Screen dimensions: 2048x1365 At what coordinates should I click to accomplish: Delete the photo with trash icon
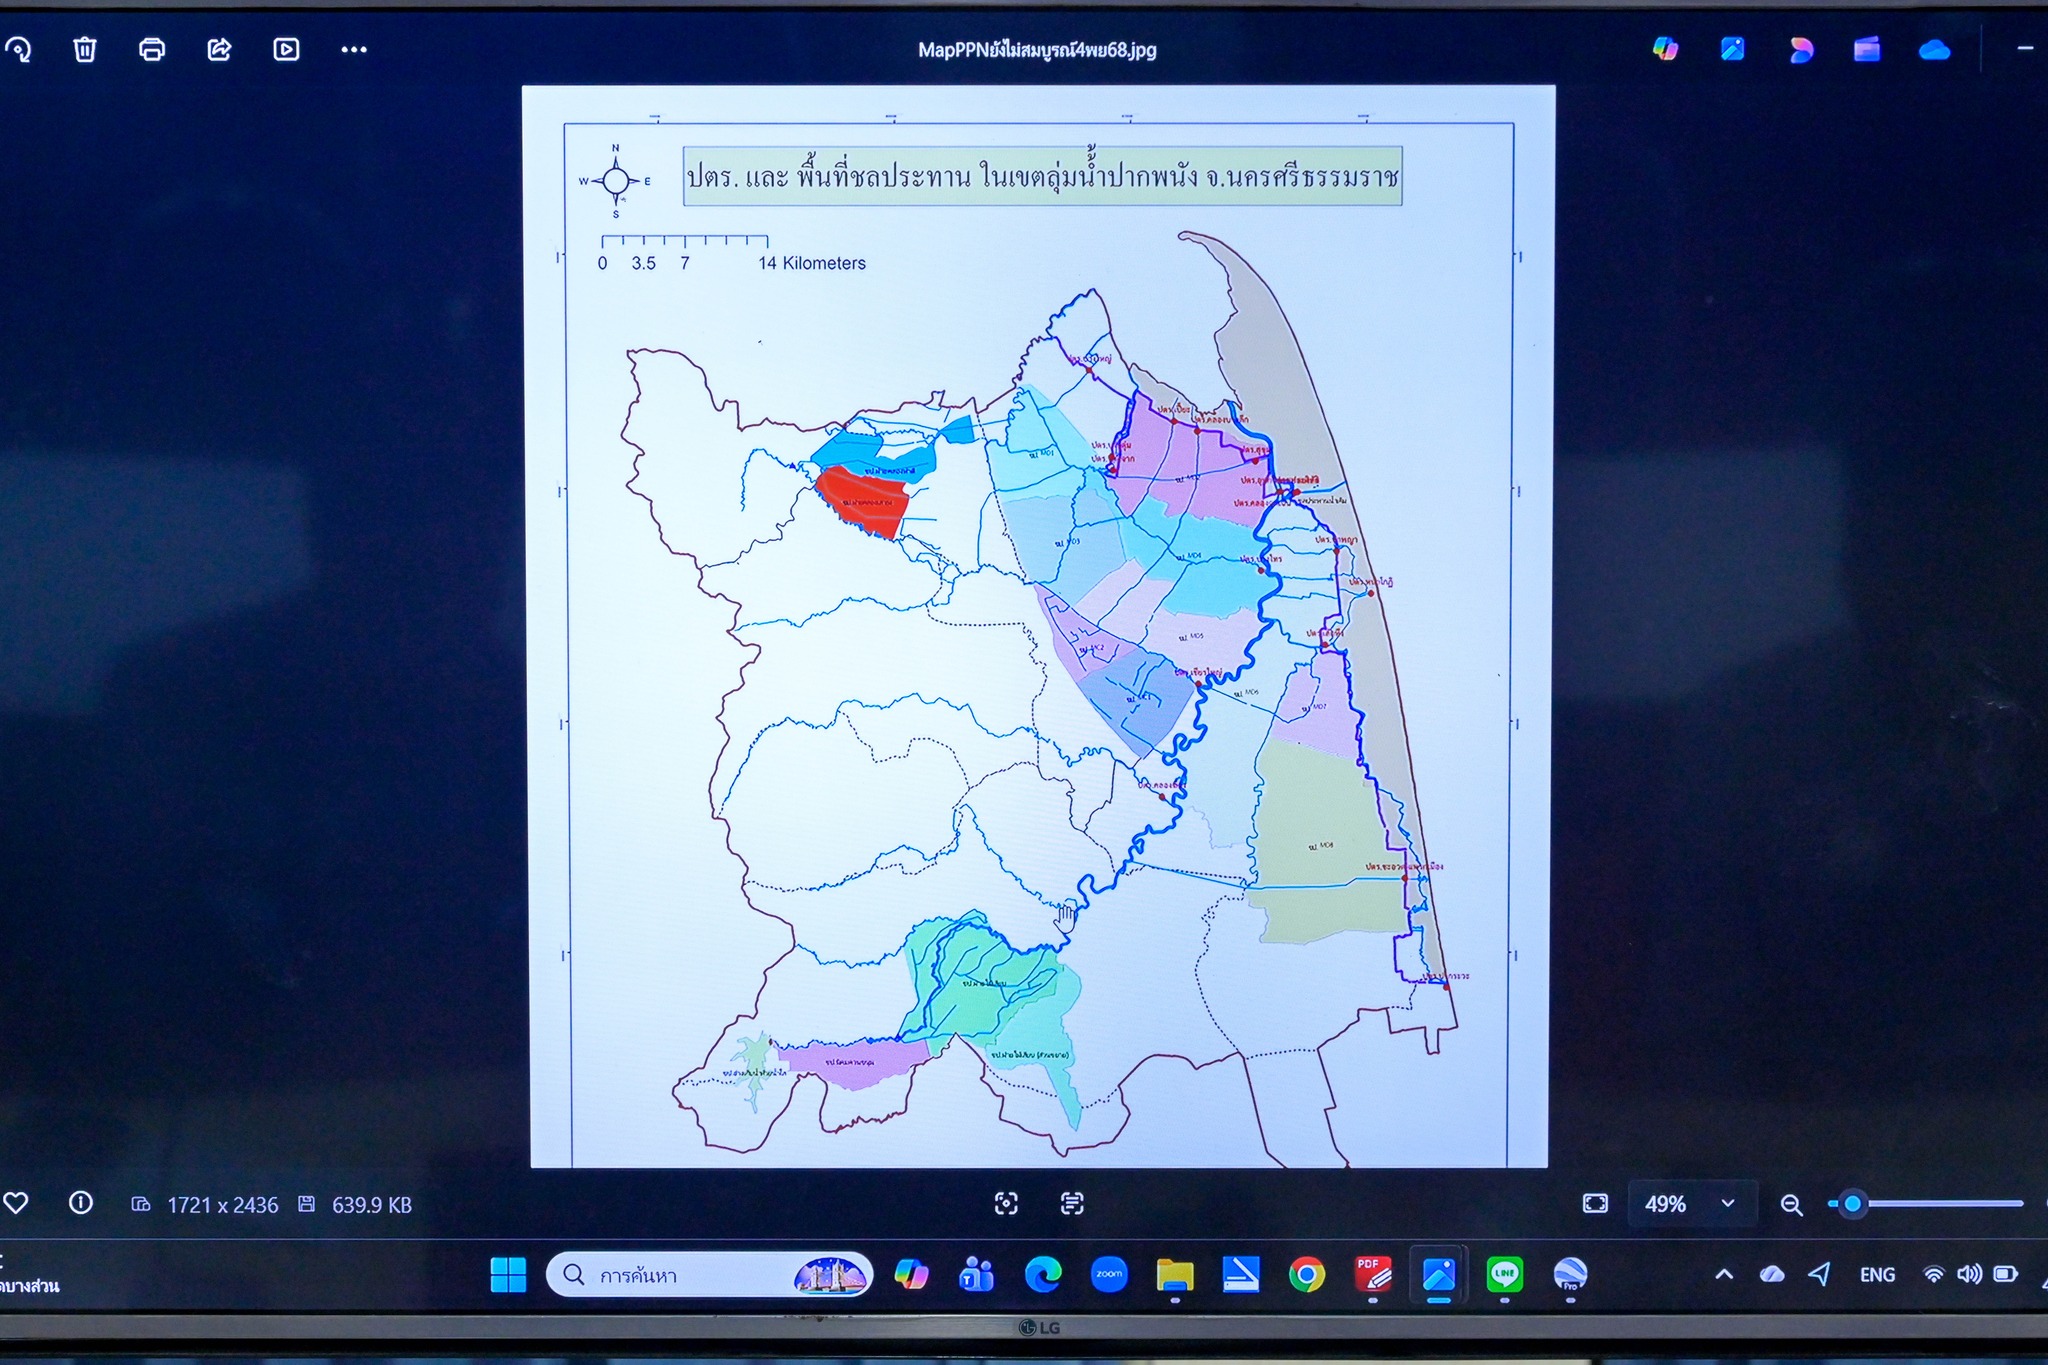point(85,49)
